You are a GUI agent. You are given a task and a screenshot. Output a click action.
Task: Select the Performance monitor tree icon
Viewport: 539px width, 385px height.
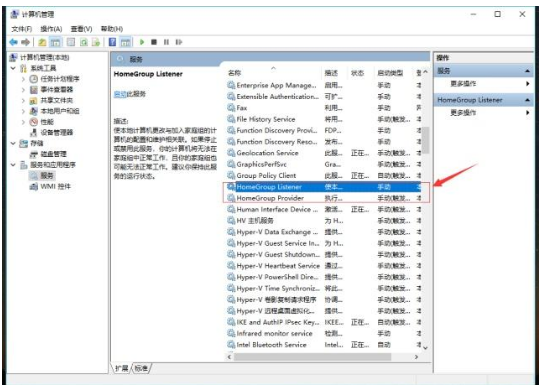point(33,122)
